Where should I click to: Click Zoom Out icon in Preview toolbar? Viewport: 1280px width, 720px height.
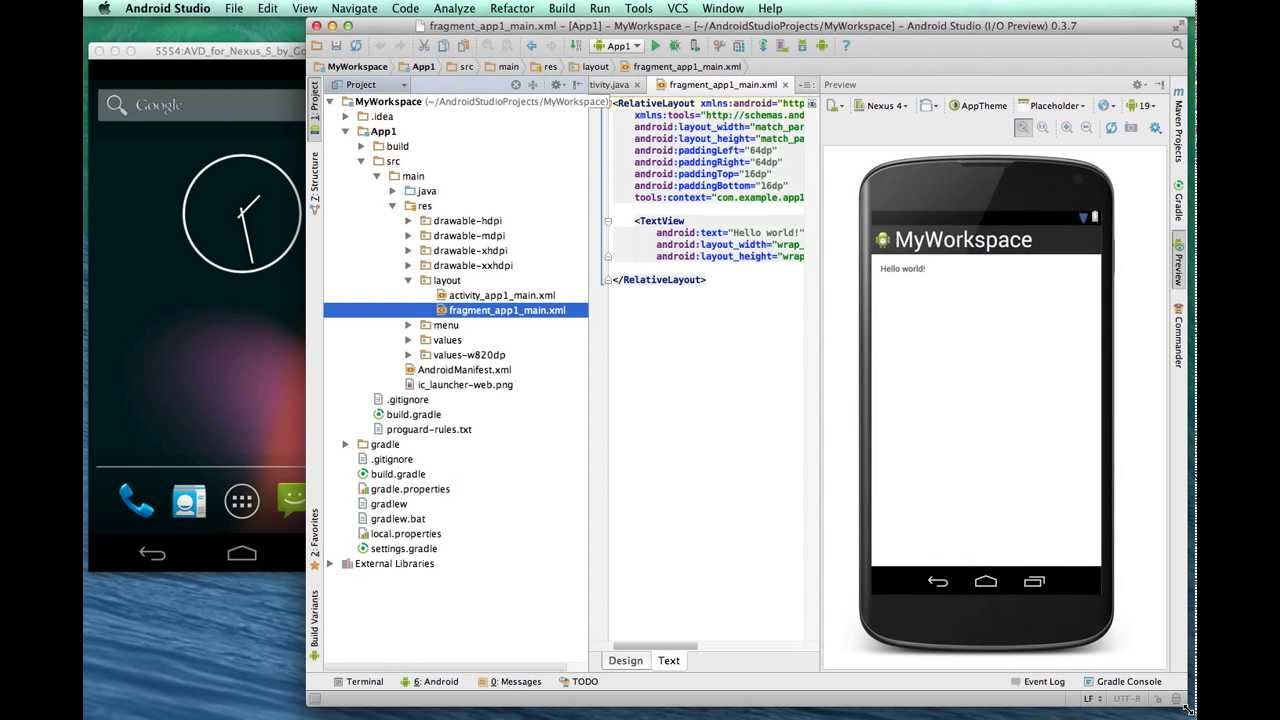[x=1087, y=128]
